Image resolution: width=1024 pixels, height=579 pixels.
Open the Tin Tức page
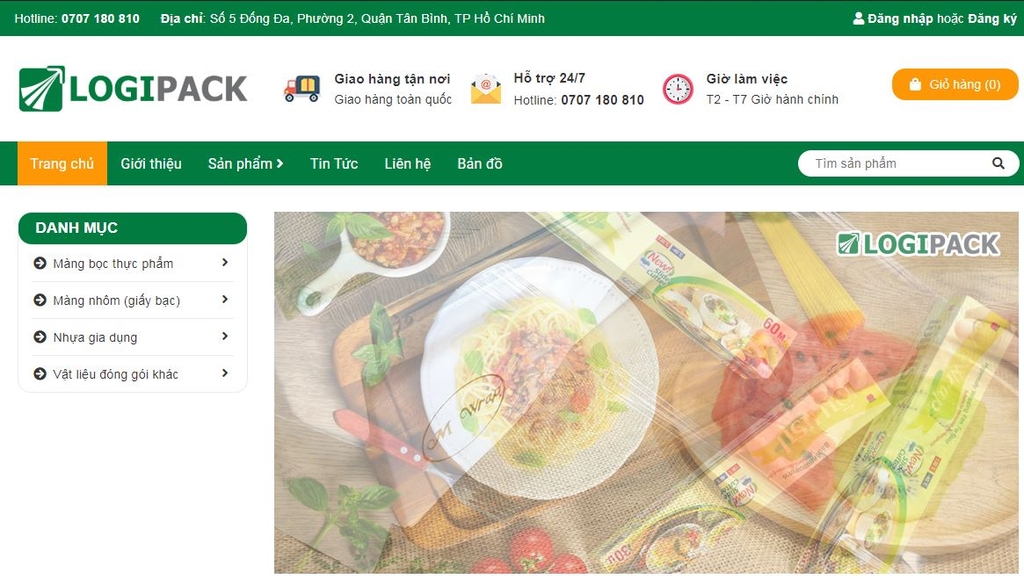334,164
